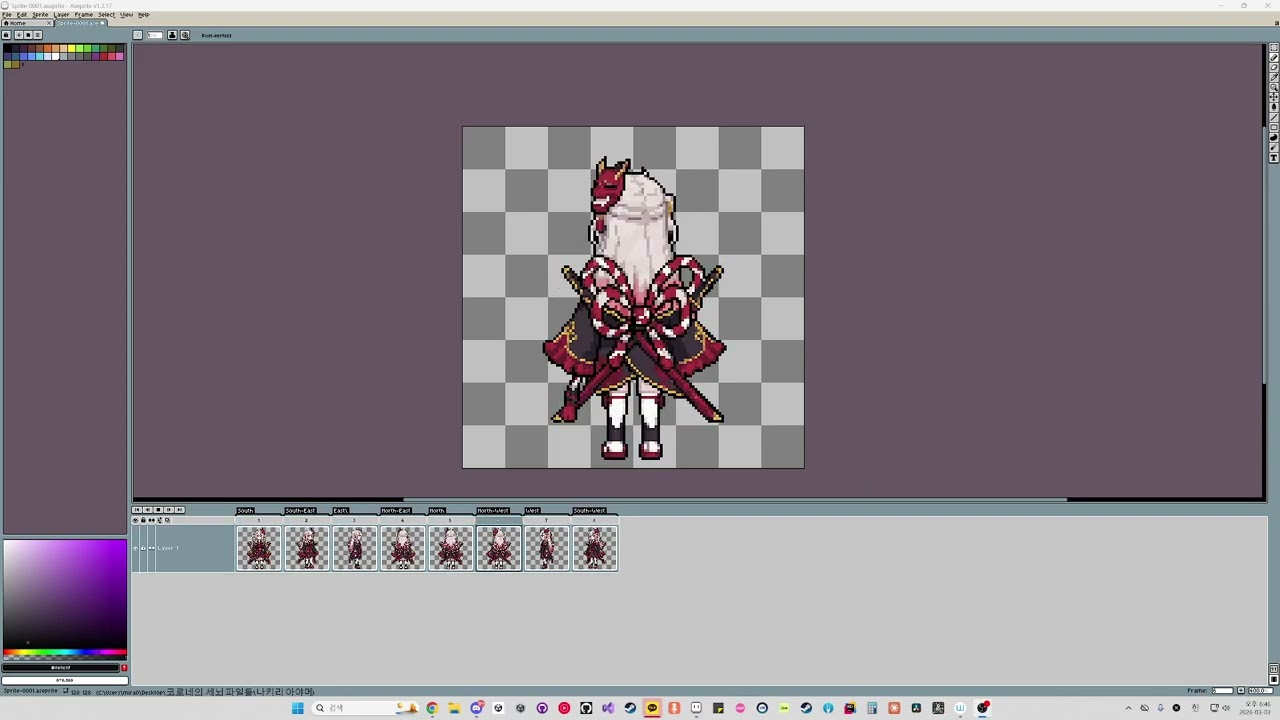Open the Windows Start menu
1280x720 pixels.
297,708
